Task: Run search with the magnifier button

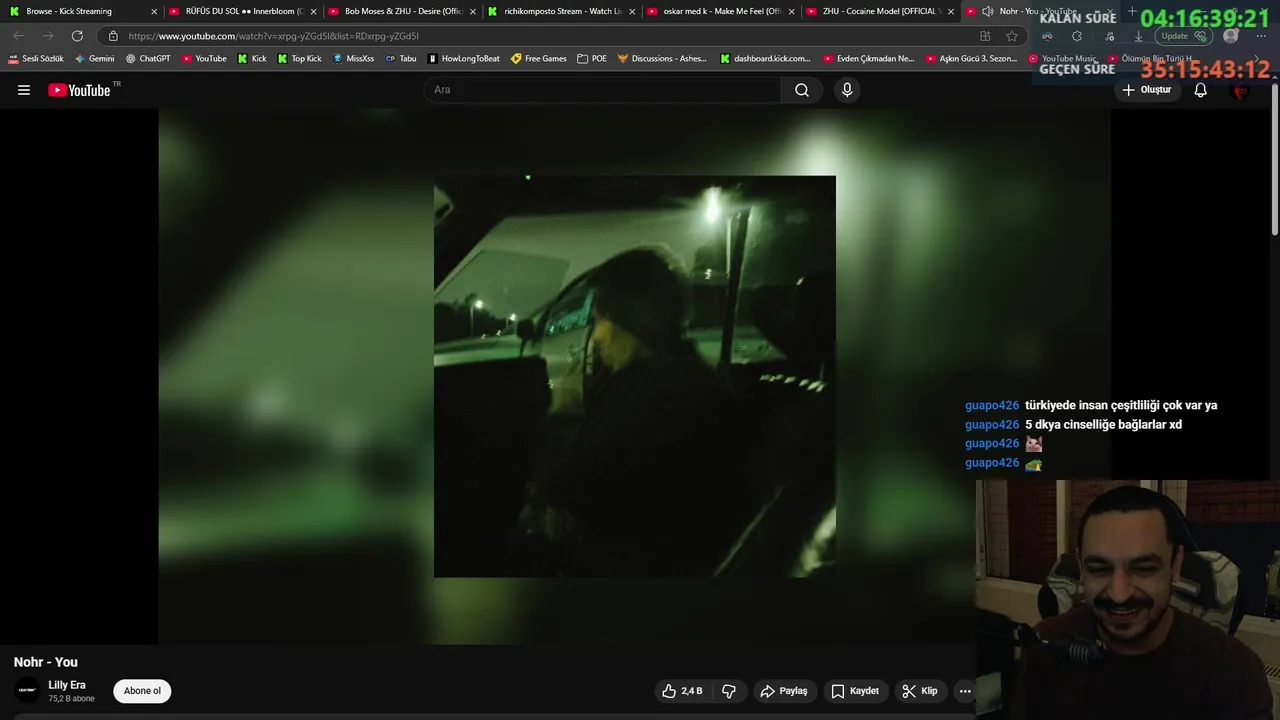Action: pos(802,90)
